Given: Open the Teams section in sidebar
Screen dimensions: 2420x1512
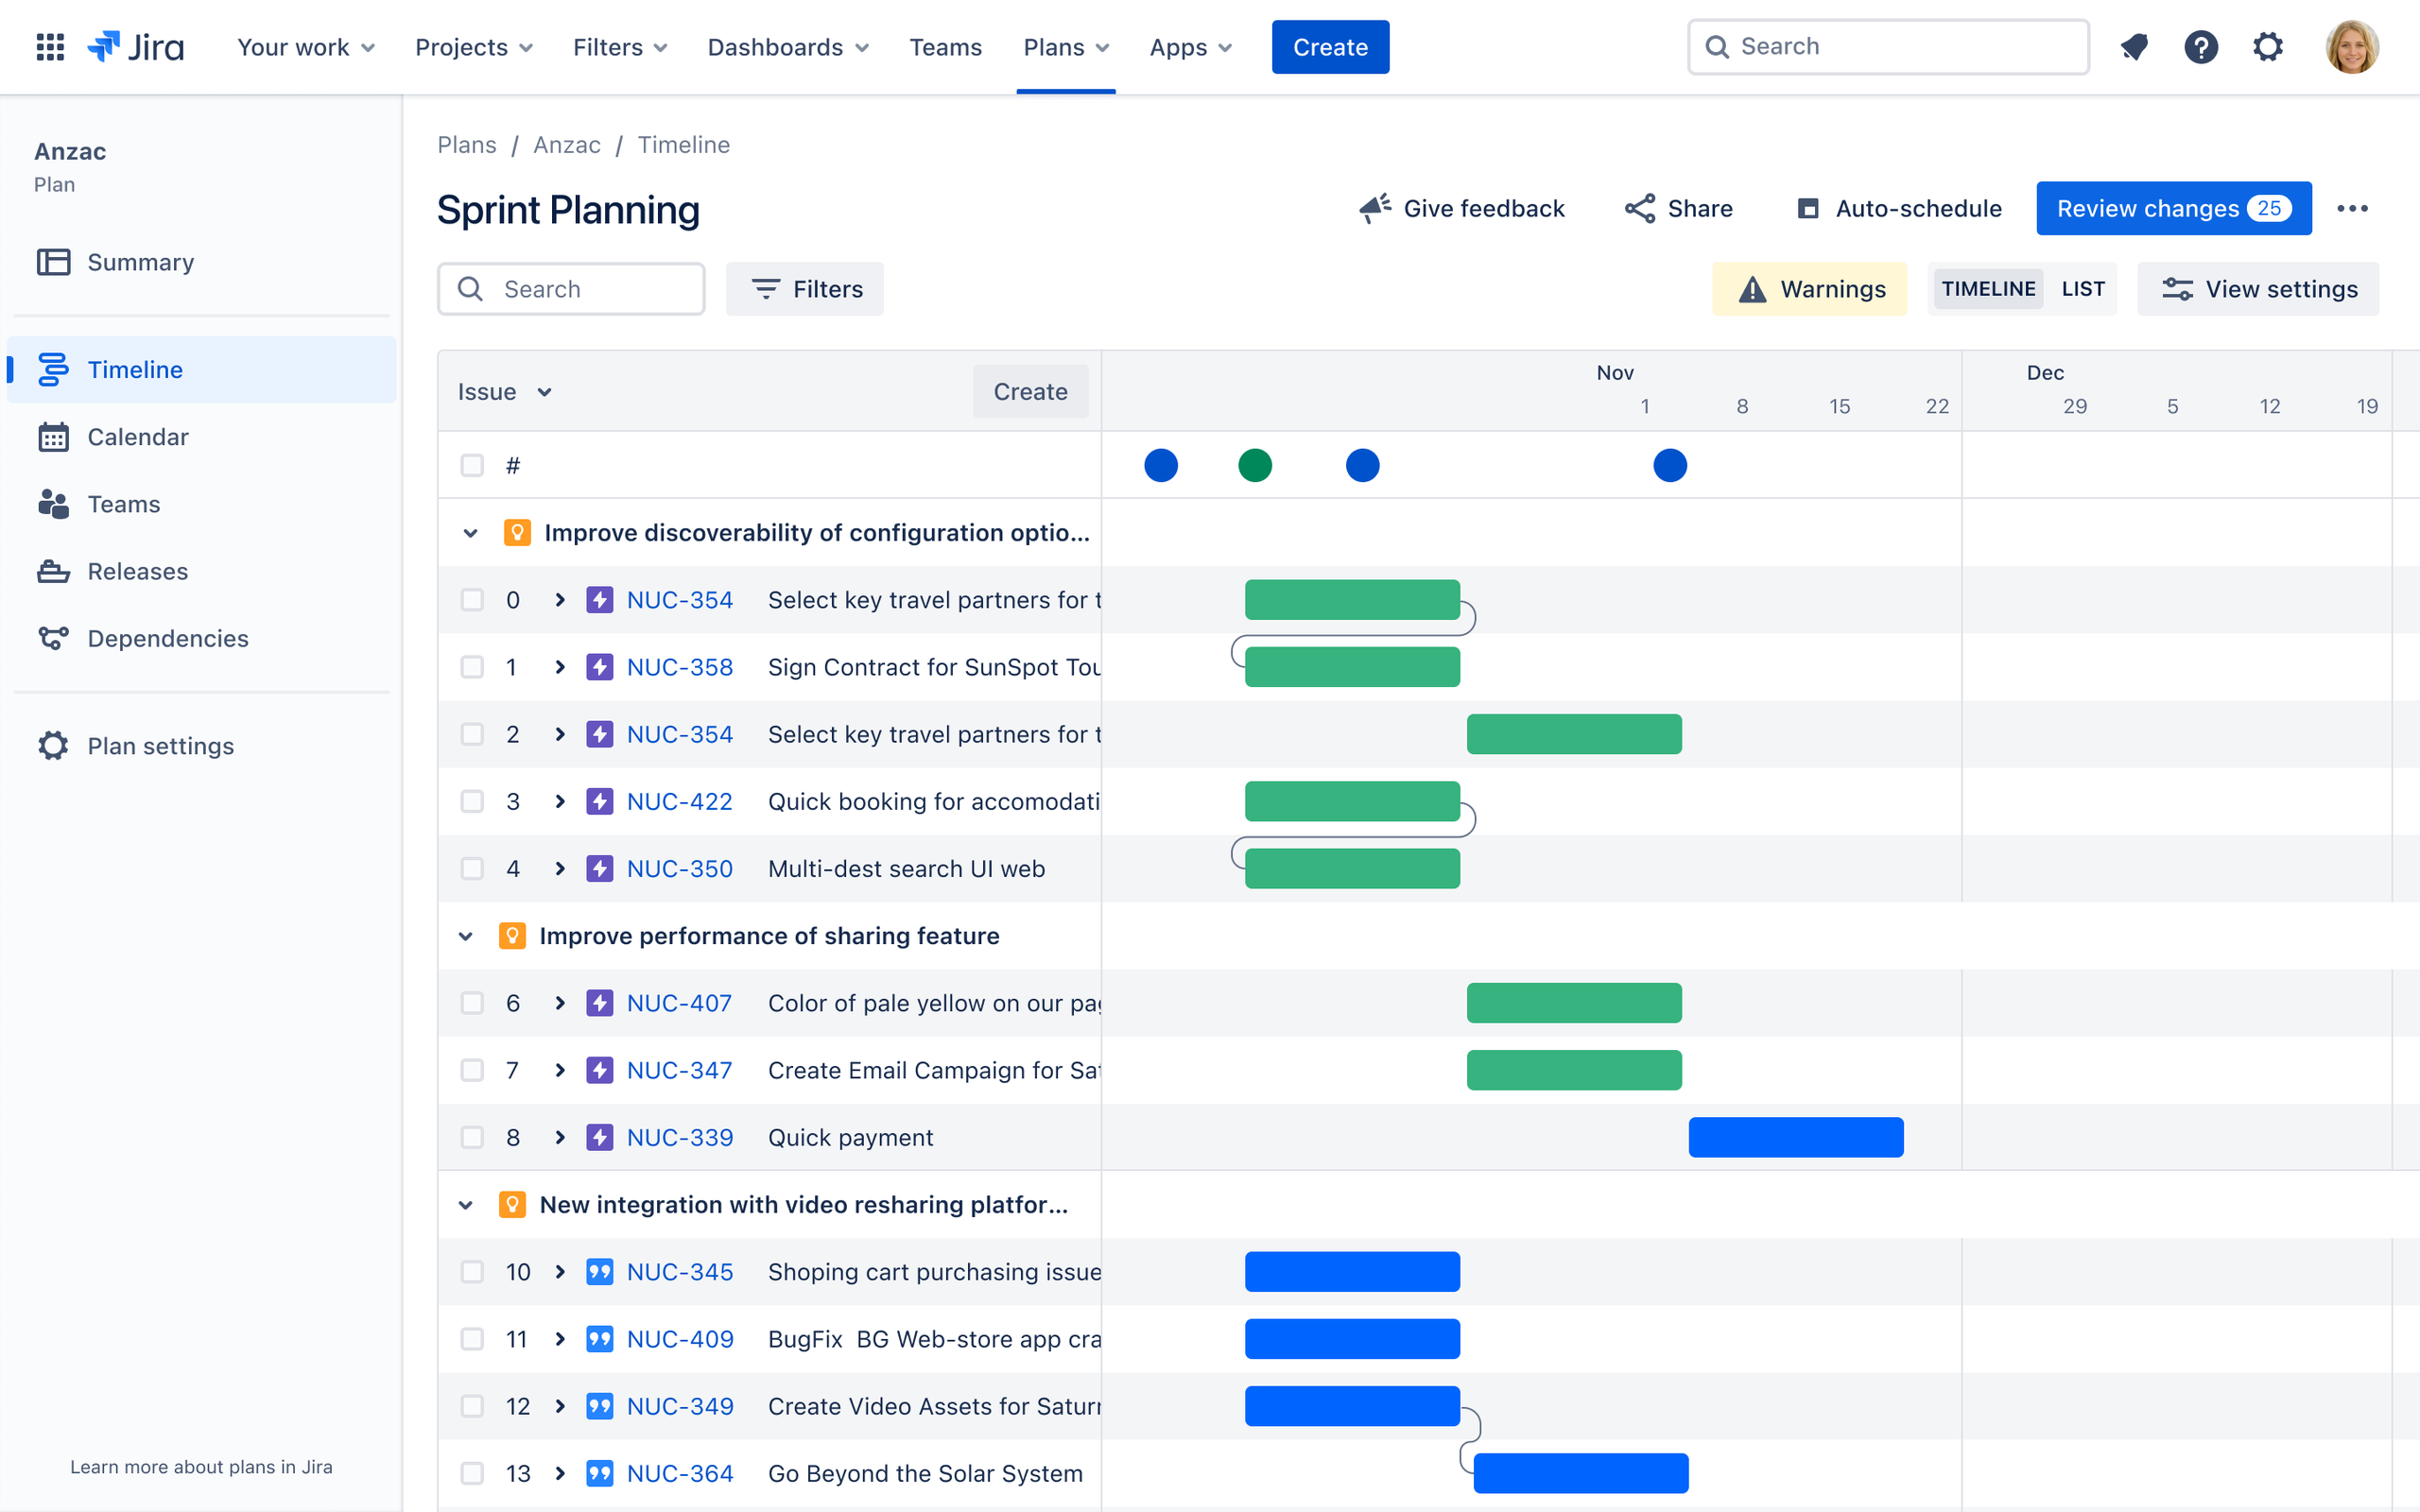Looking at the screenshot, I should pyautogui.click(x=123, y=504).
